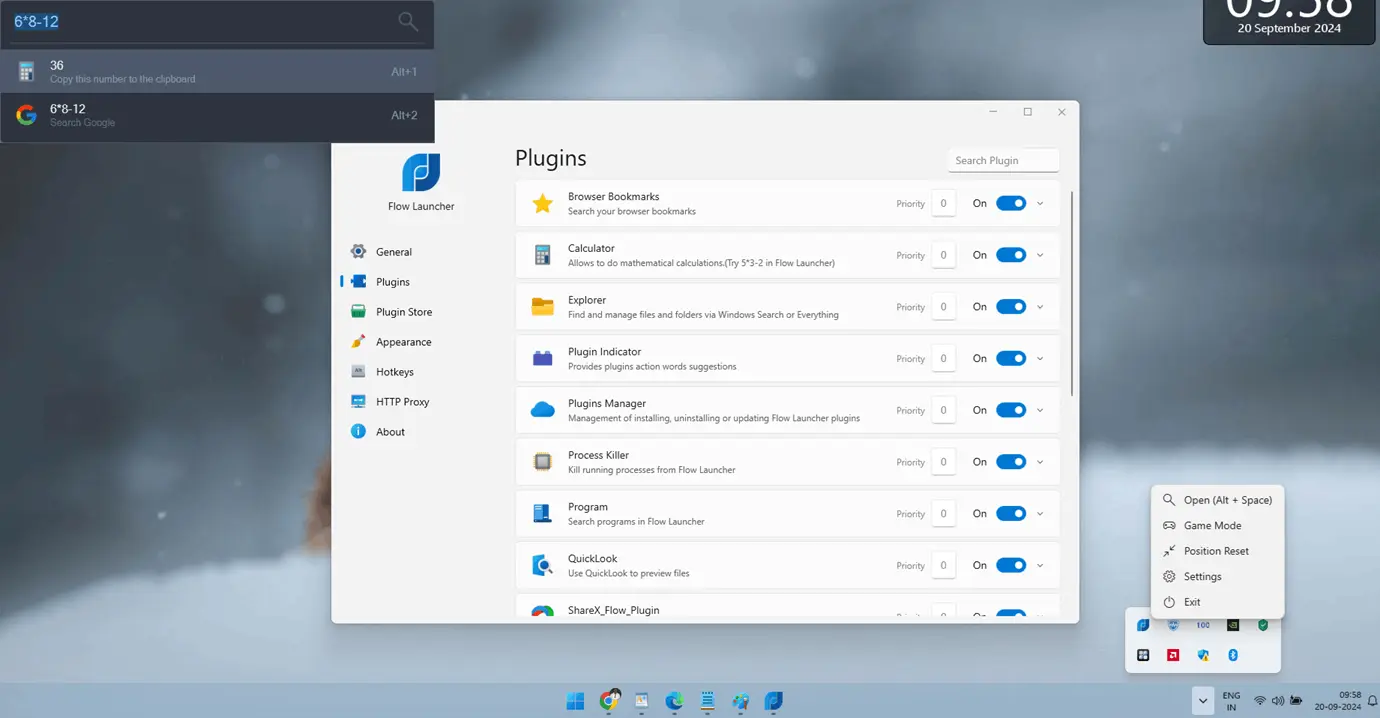
Task: Click the Plugins Manager cloud icon
Action: [x=542, y=410]
